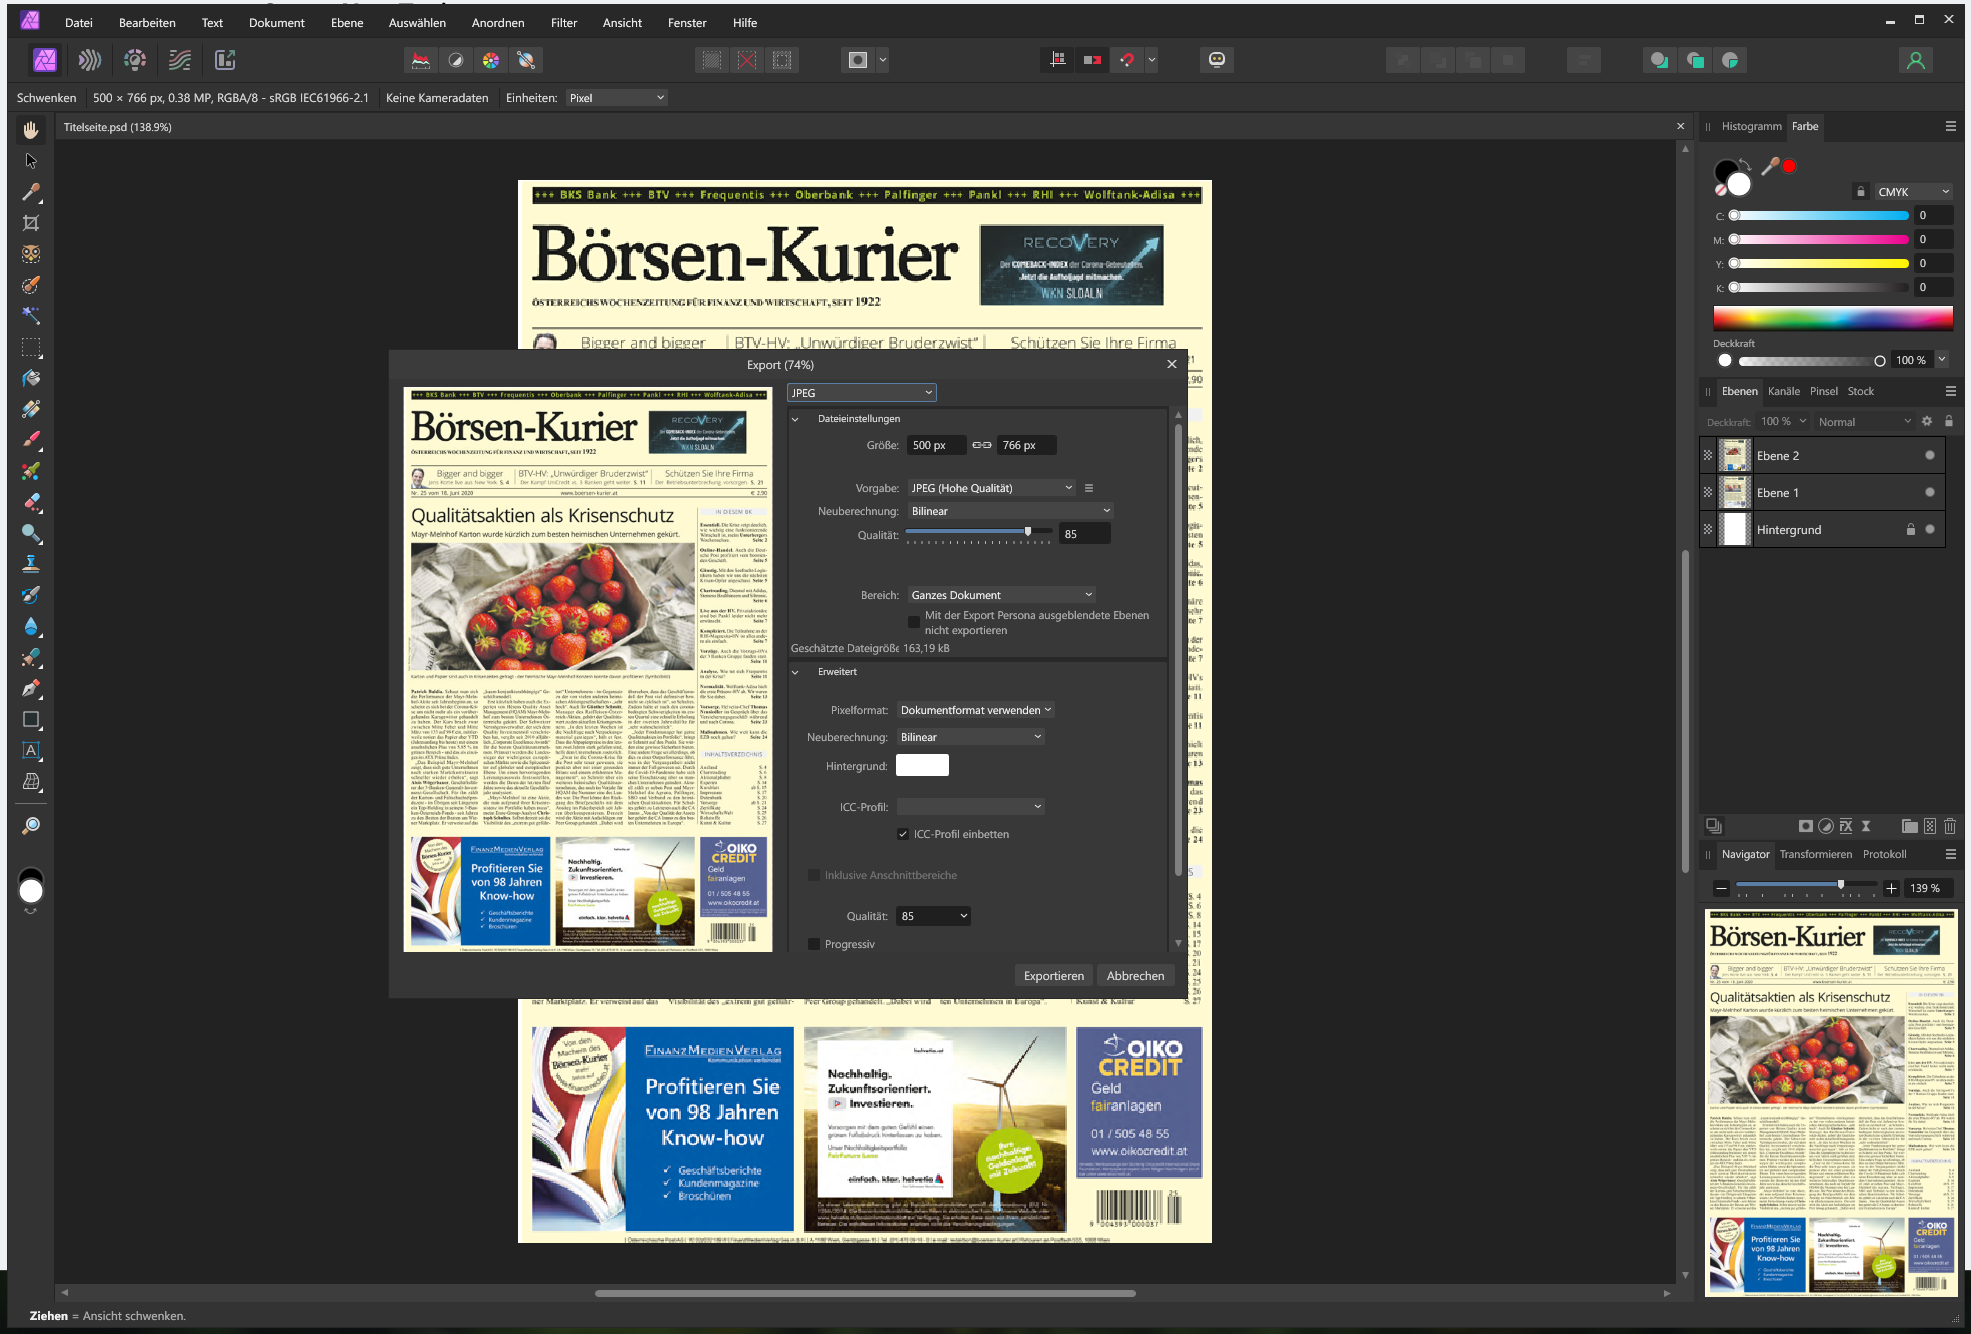Select the Mesh Warp tool
Screen dimensions: 1971x1334
31,781
